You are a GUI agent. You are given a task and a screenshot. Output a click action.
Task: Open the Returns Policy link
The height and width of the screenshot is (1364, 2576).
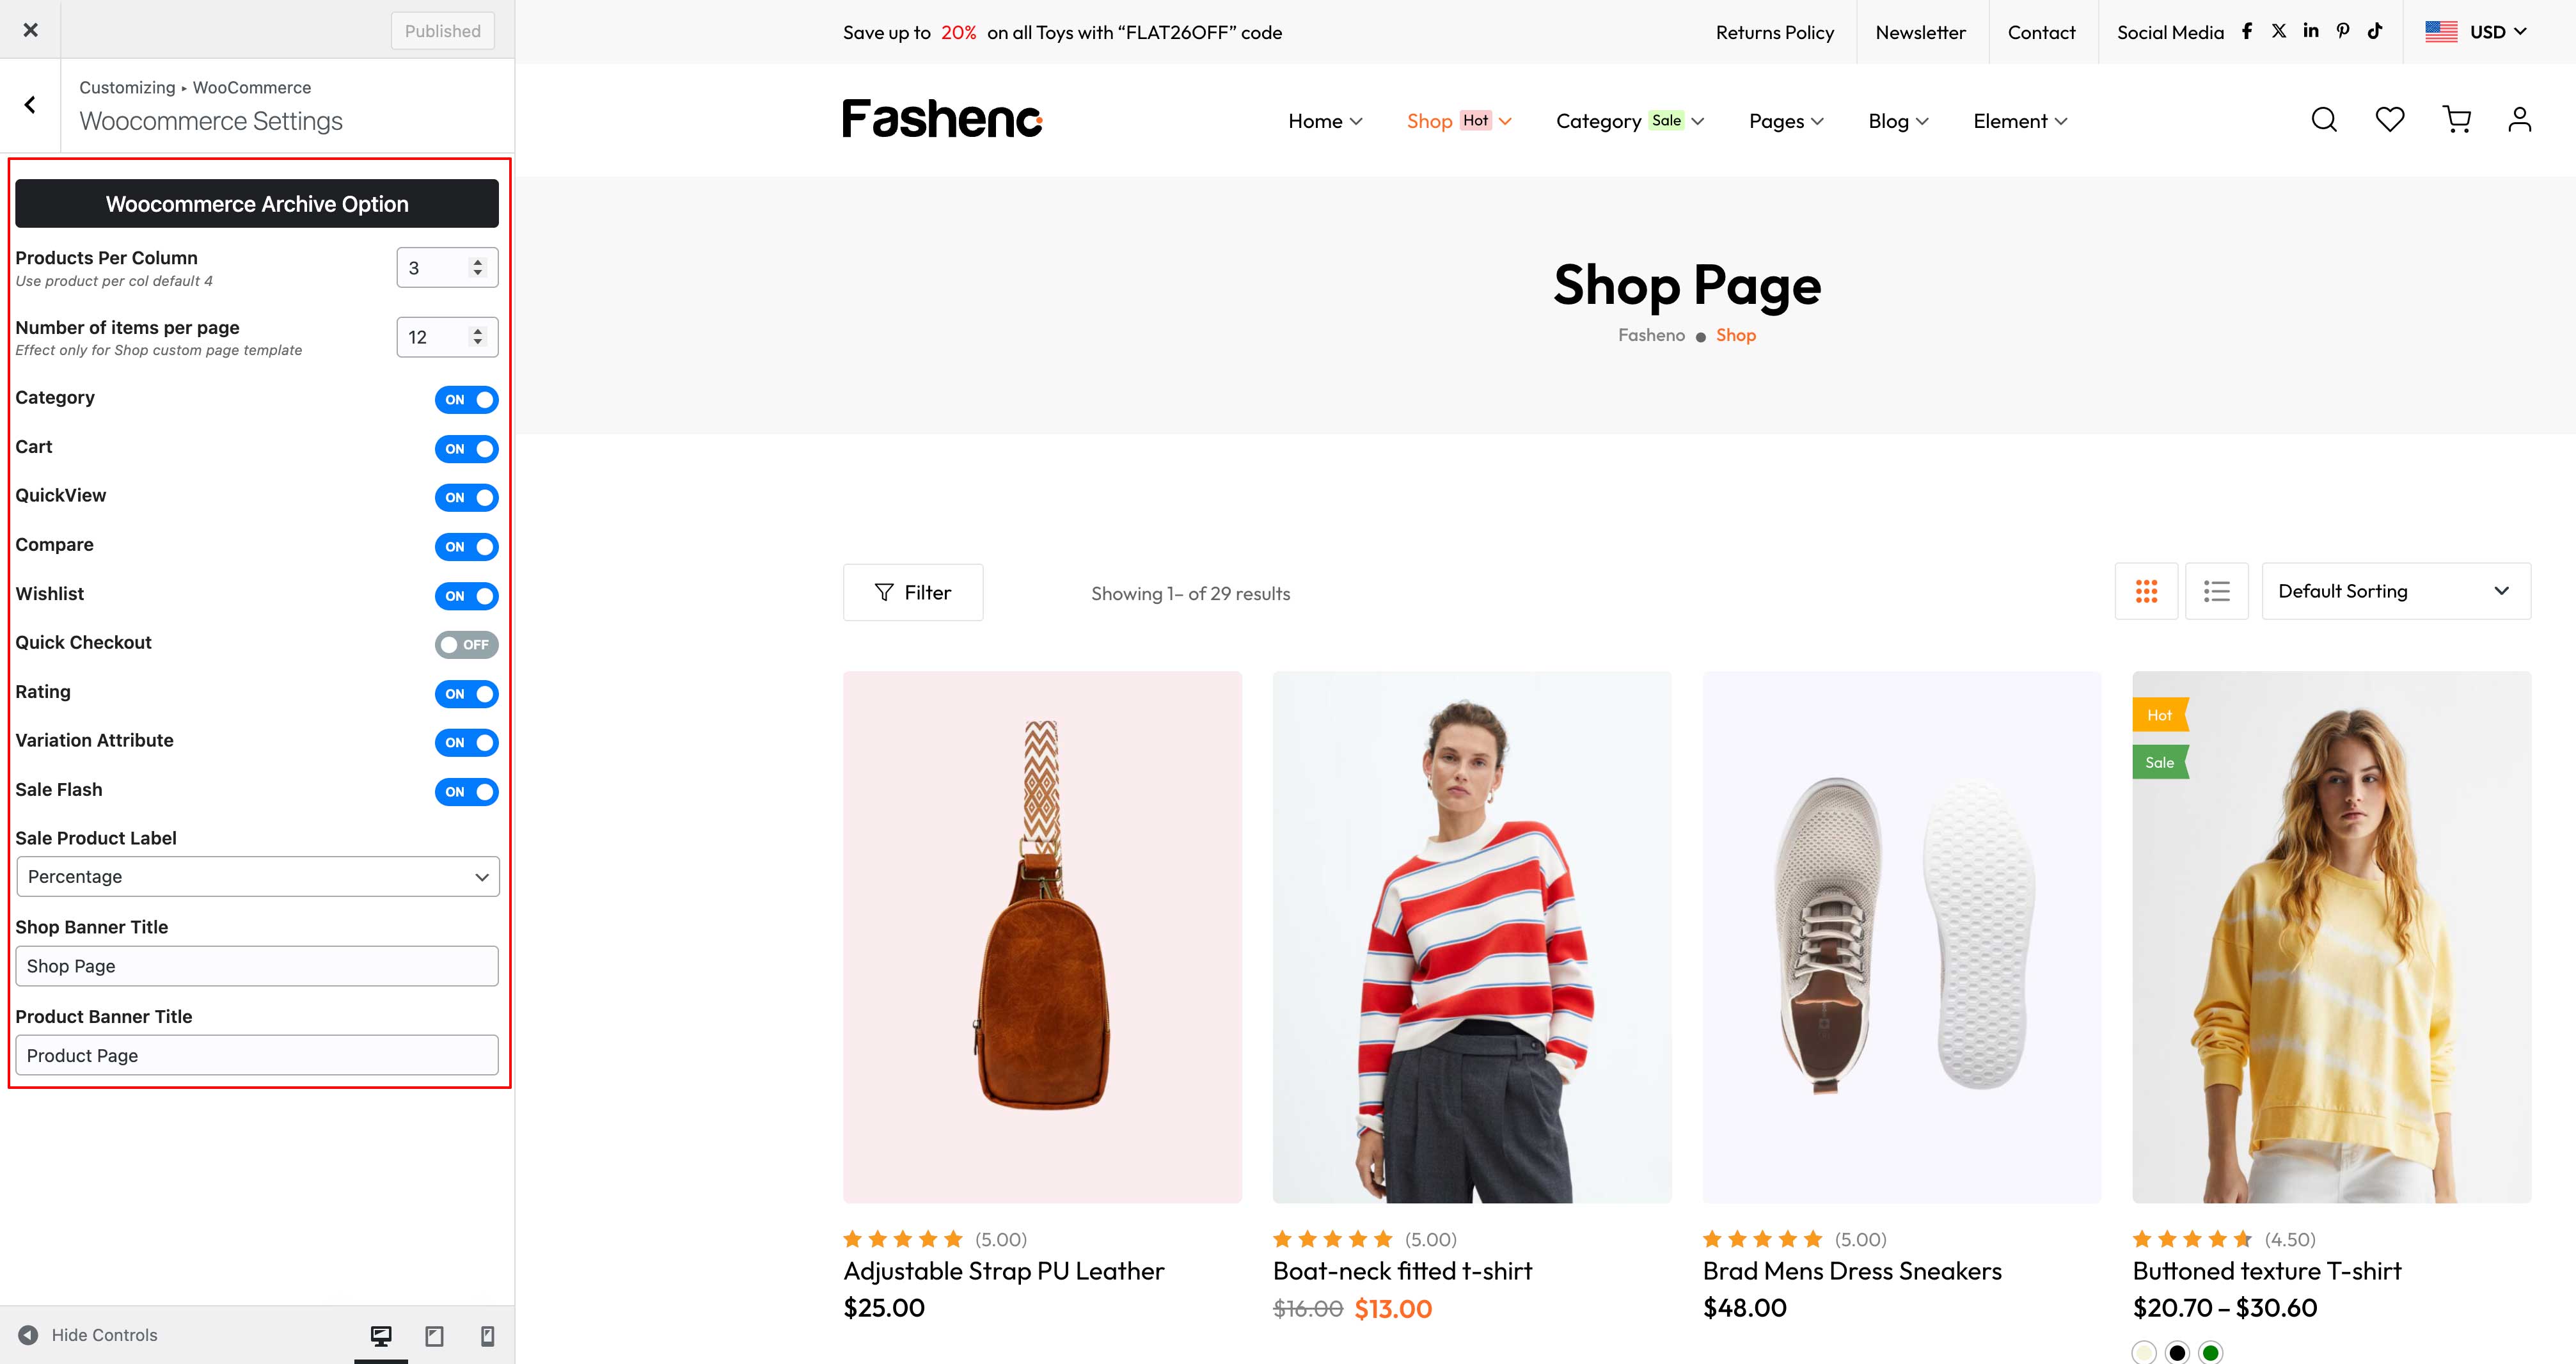click(1775, 32)
